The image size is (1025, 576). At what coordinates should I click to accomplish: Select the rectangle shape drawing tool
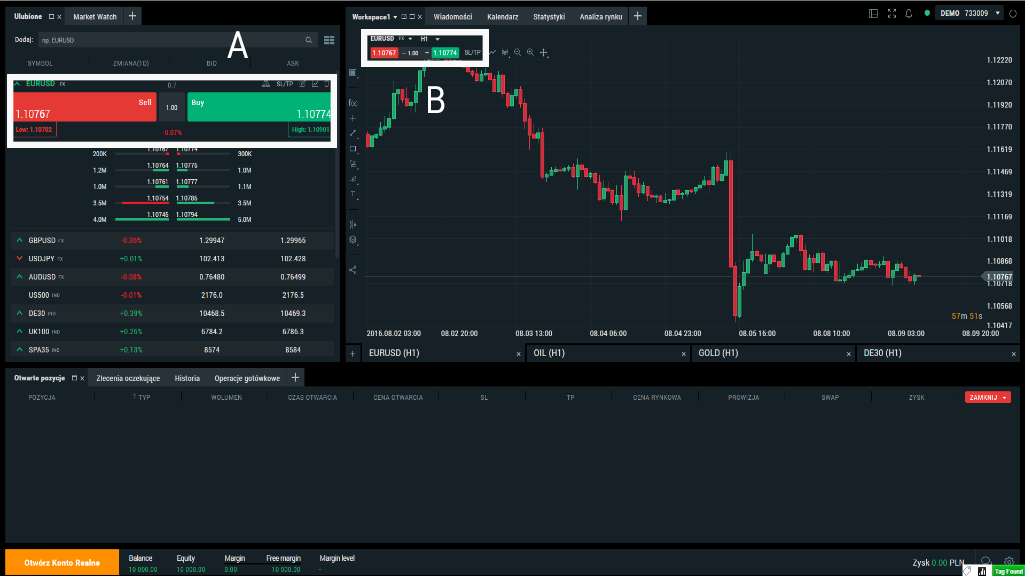tap(353, 149)
